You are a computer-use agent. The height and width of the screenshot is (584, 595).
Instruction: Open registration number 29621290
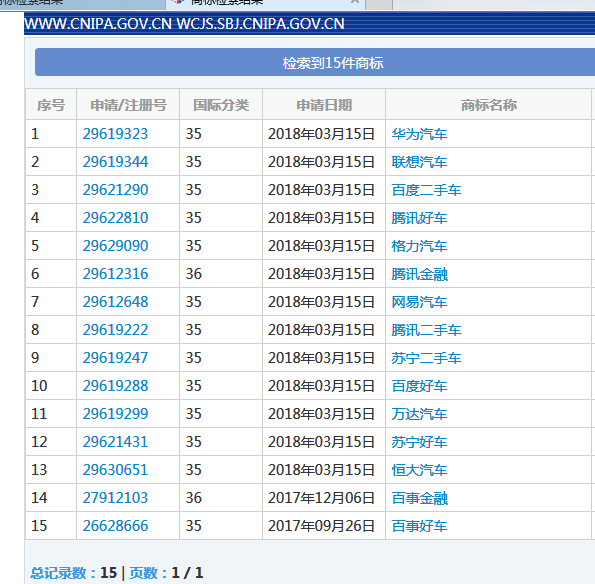click(115, 190)
